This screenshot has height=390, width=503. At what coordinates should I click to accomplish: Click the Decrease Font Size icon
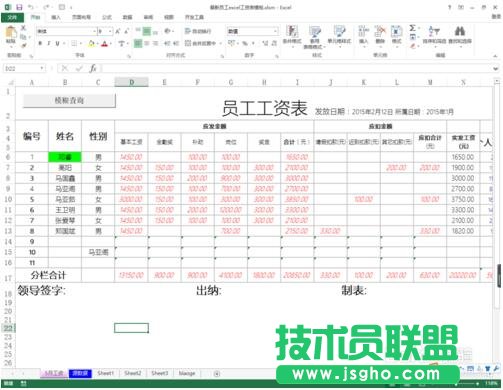[126, 31]
